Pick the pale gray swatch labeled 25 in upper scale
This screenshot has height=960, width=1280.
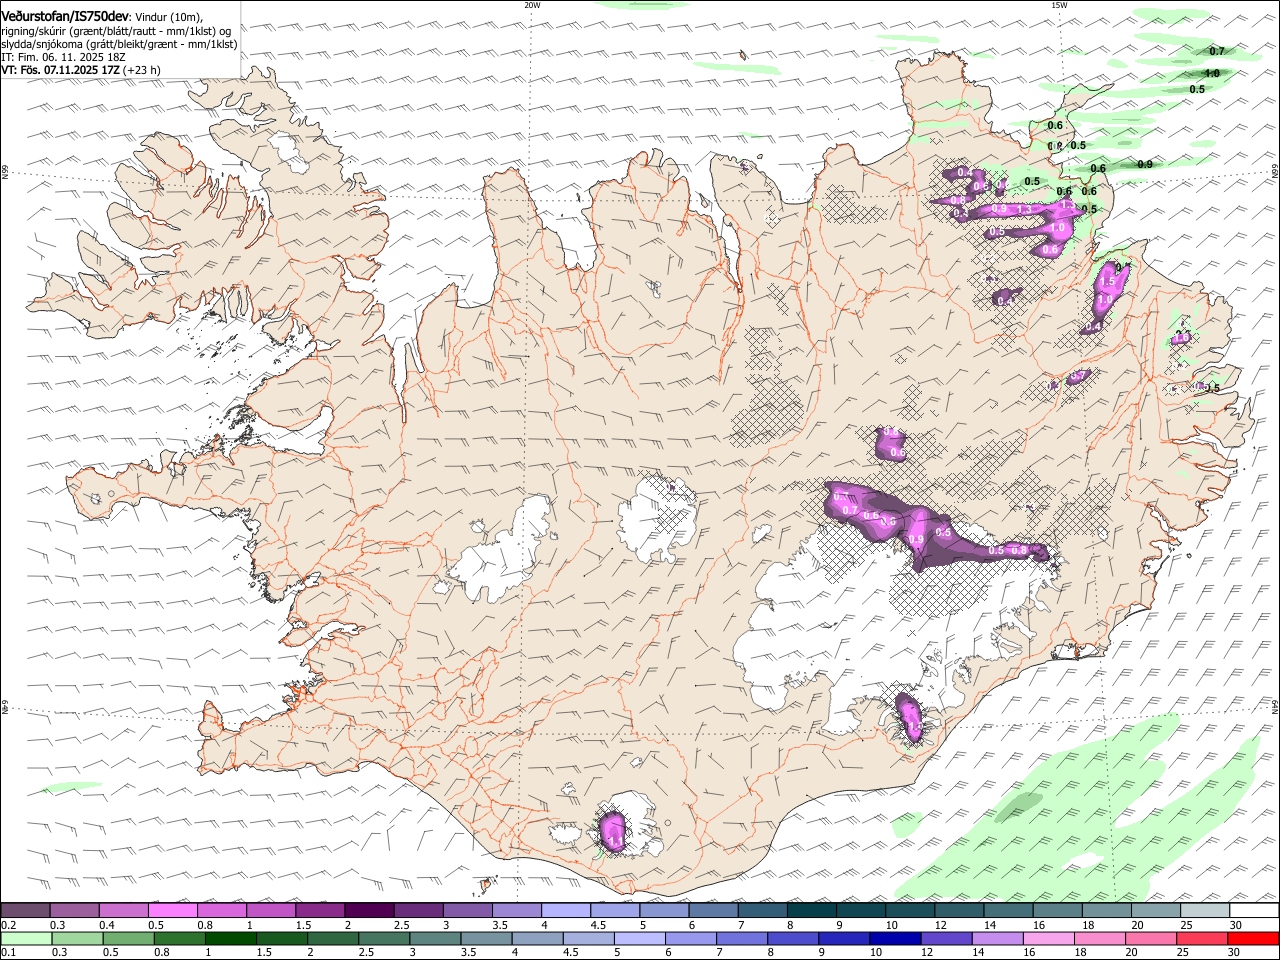(1205, 911)
